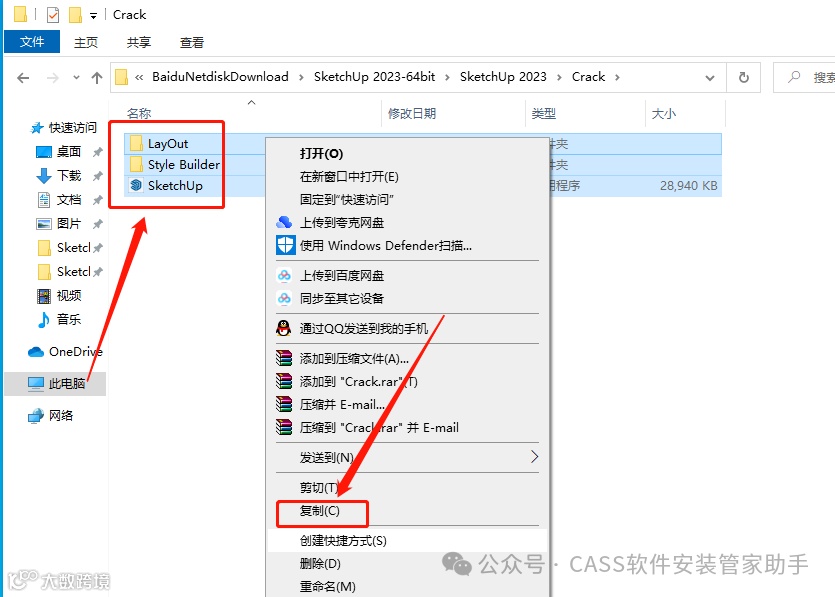Click the properties checkmark icon in title bar
This screenshot has height=597, width=835.
[53, 15]
